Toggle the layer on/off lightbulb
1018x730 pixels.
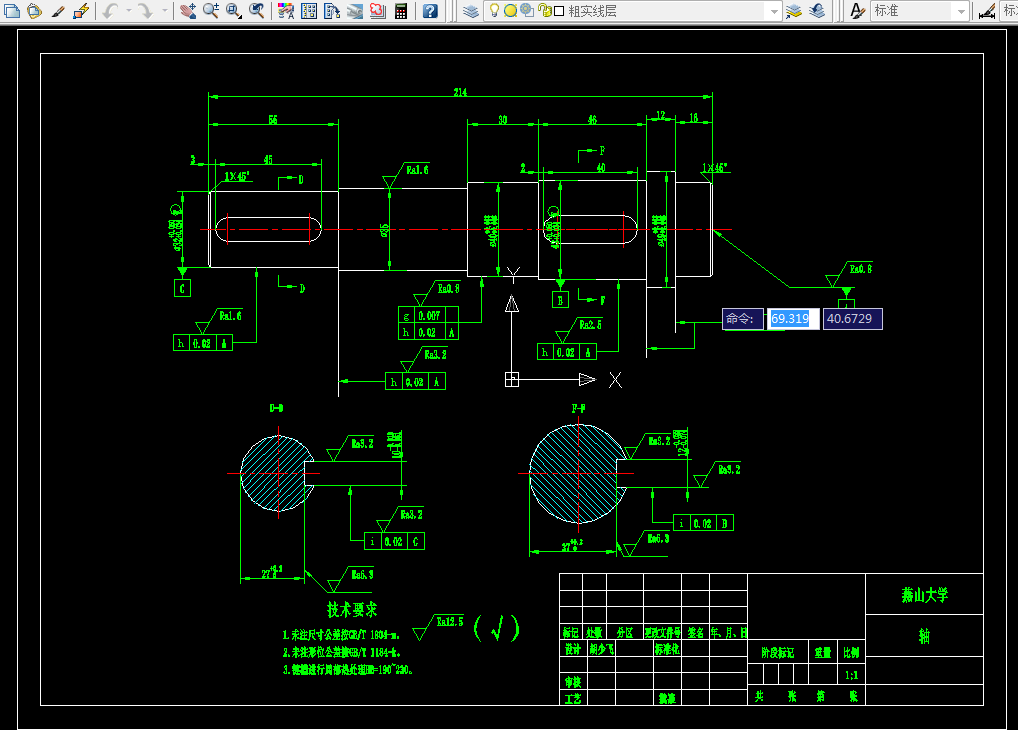point(494,10)
